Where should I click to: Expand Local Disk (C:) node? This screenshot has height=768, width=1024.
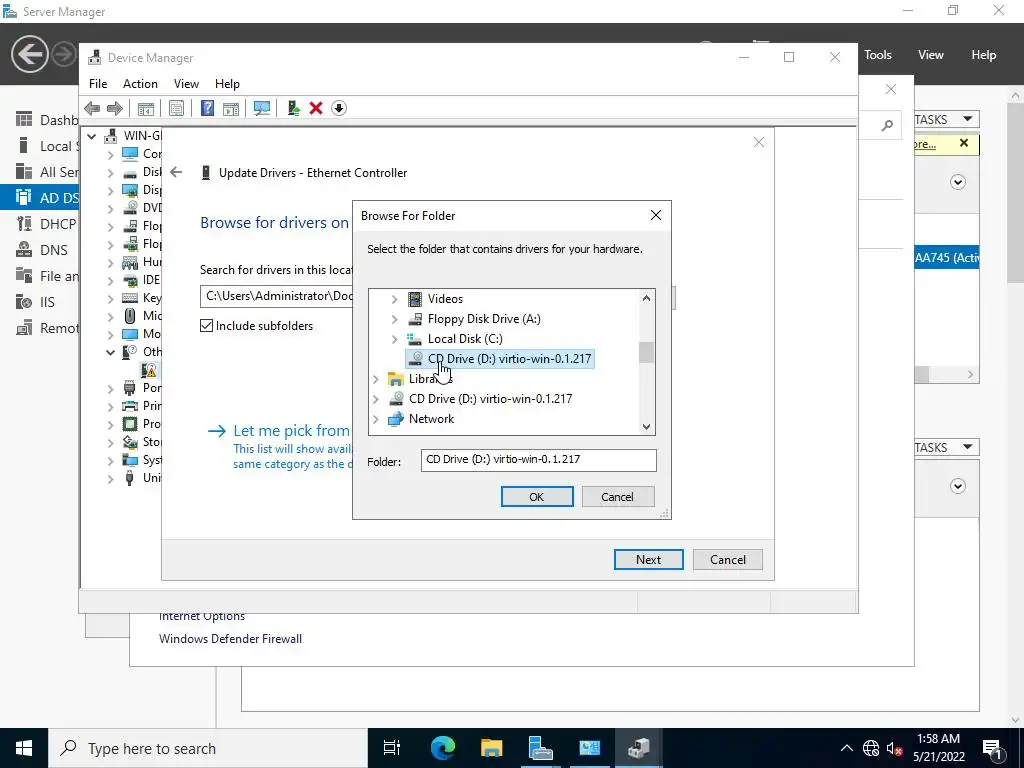[394, 339]
